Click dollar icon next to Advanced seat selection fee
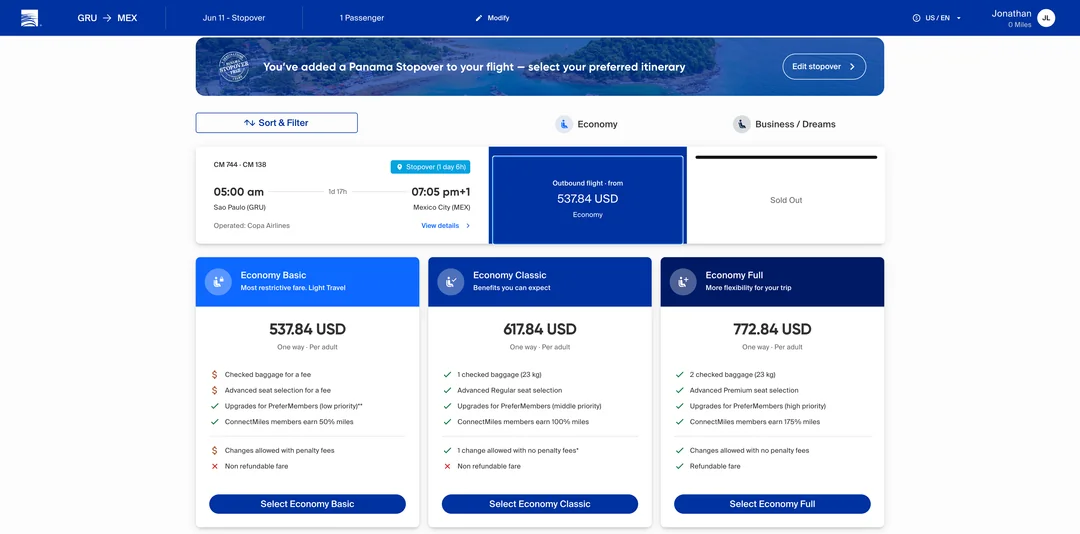1080x534 pixels. pos(215,391)
